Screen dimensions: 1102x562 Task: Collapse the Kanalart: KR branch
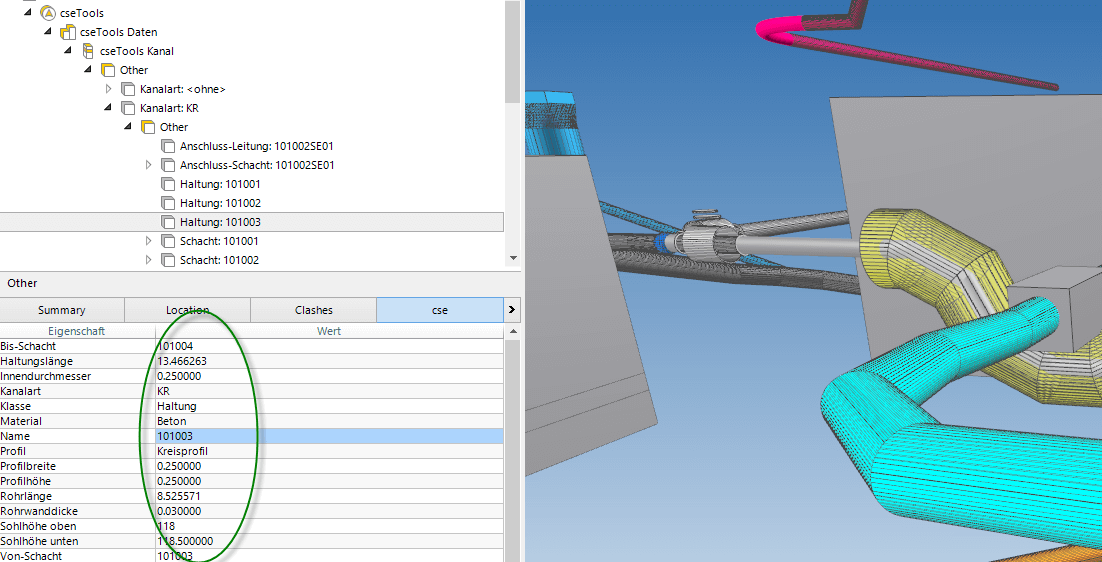coord(109,108)
